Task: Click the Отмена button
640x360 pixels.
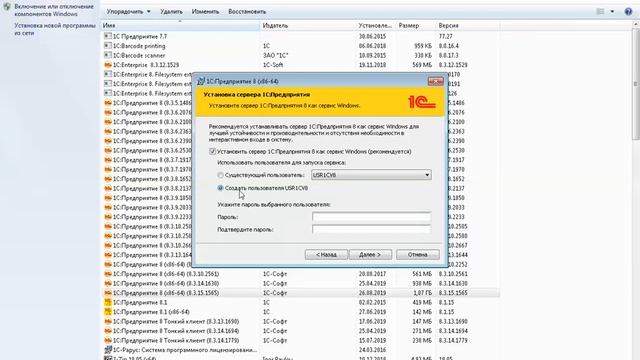Action: click(418, 255)
